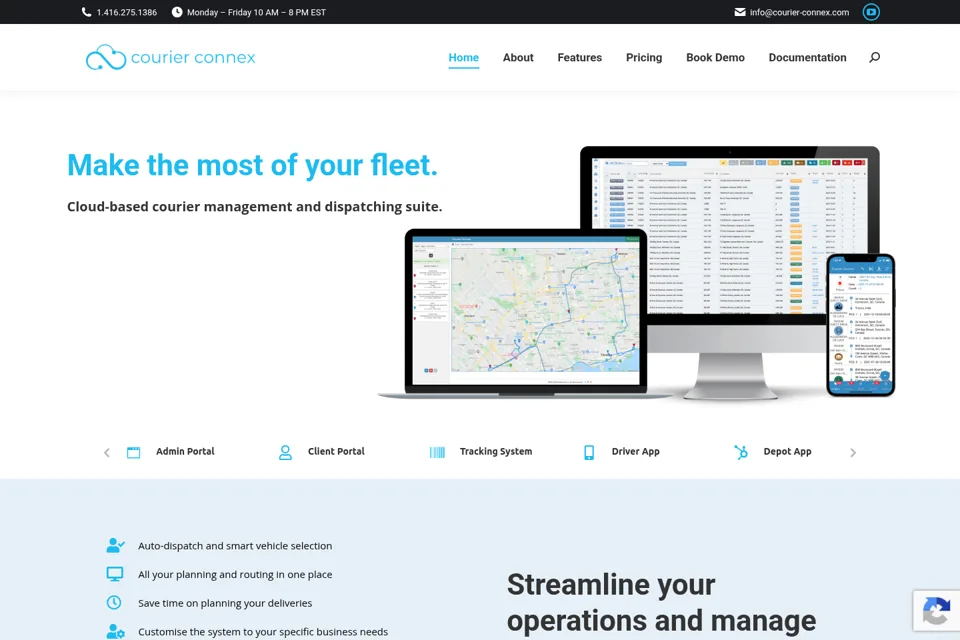Click 'Streamline your operations and manage' heading

click(661, 603)
